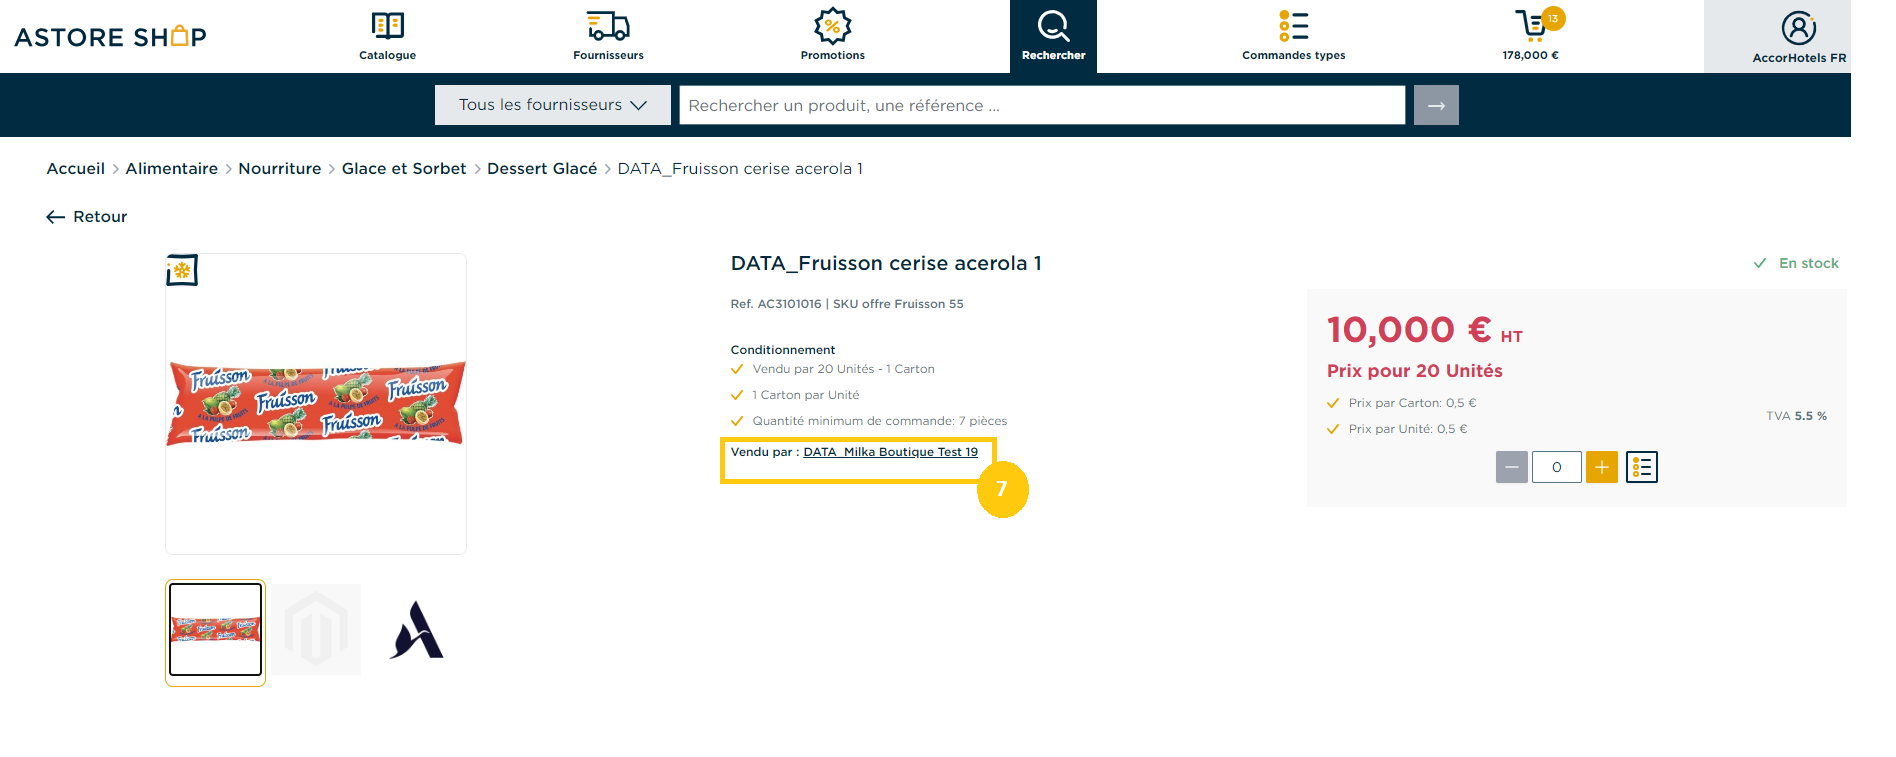This screenshot has width=1896, height=757.
Task: Select the Rechercher tab
Action: click(x=1053, y=36)
